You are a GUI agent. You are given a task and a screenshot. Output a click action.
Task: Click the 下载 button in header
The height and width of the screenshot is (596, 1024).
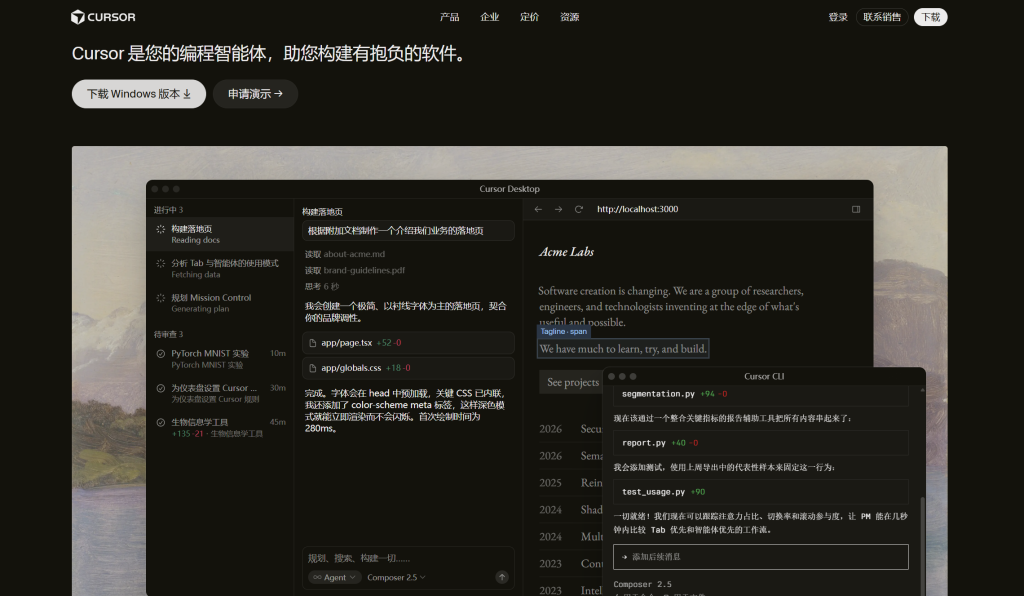click(x=931, y=17)
